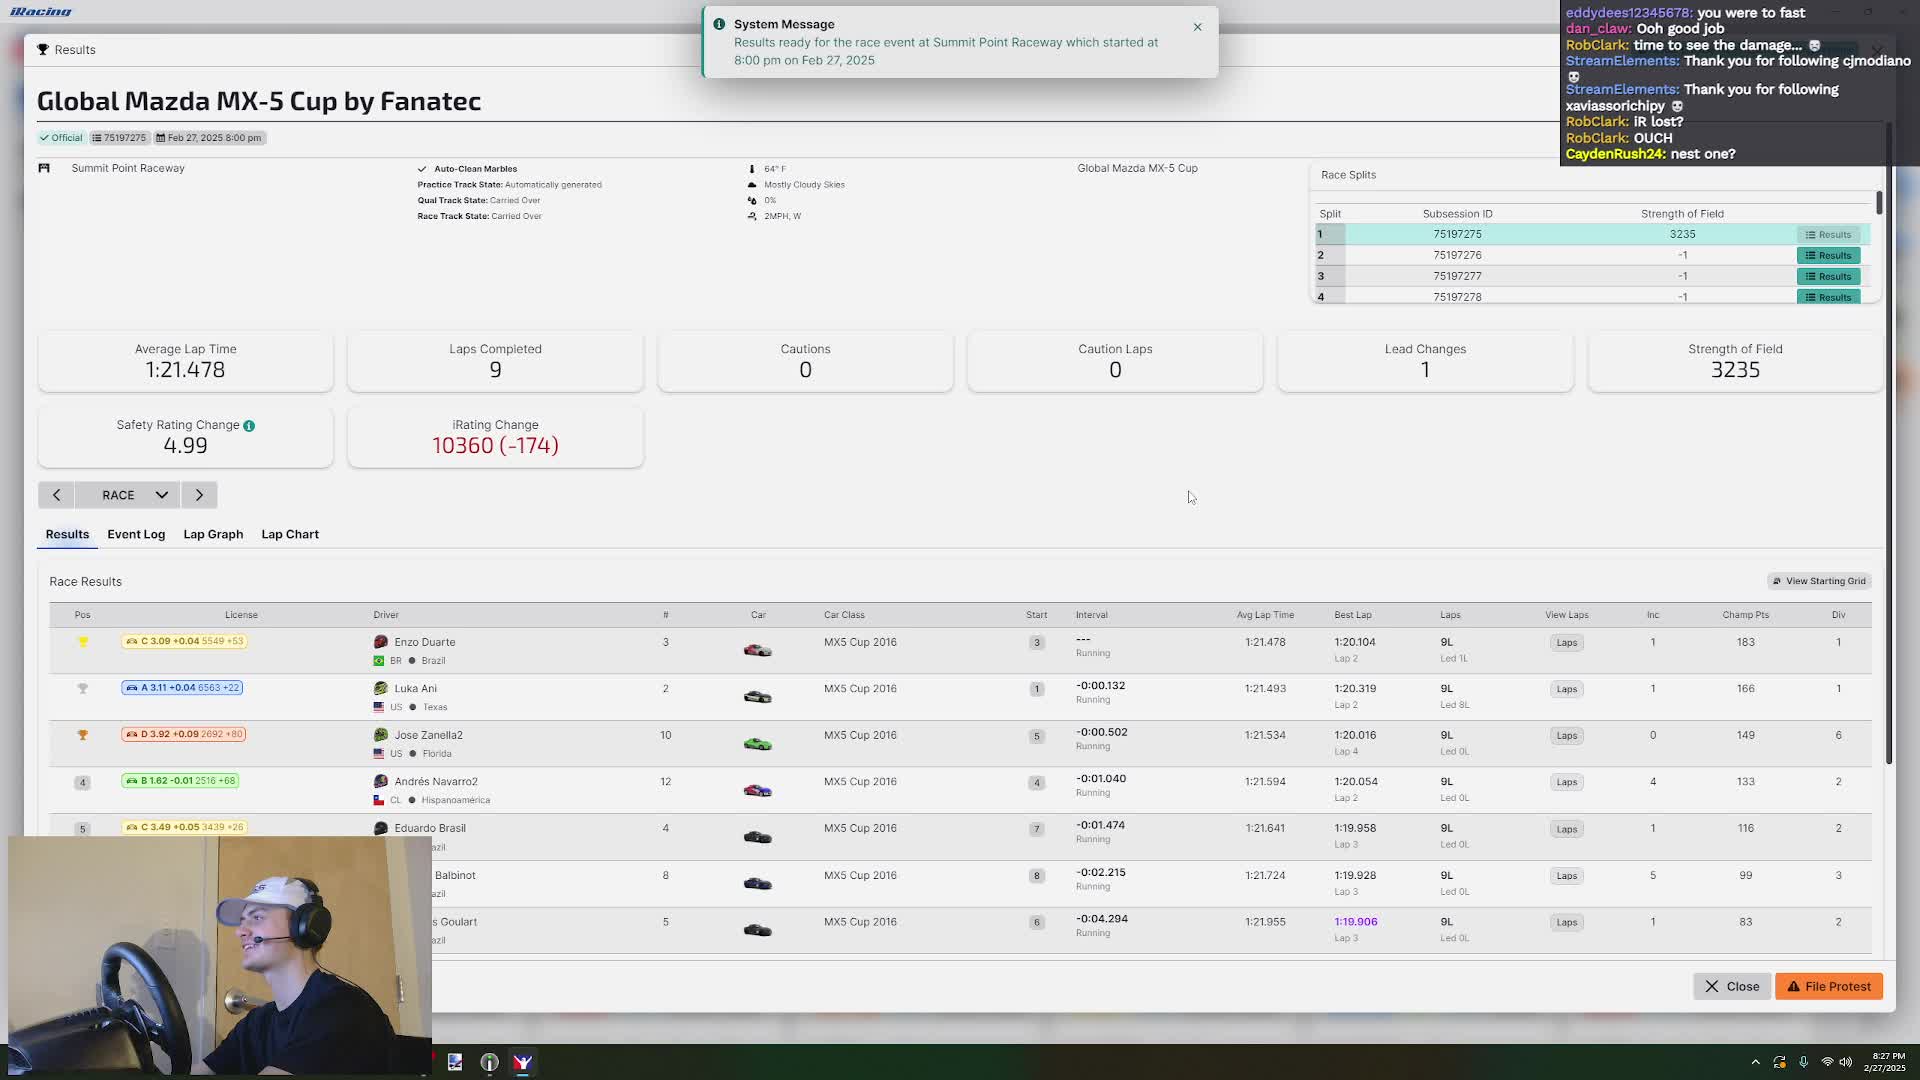This screenshot has width=1920, height=1080.
Task: Click the silver second-place trophy icon
Action: tap(83, 688)
